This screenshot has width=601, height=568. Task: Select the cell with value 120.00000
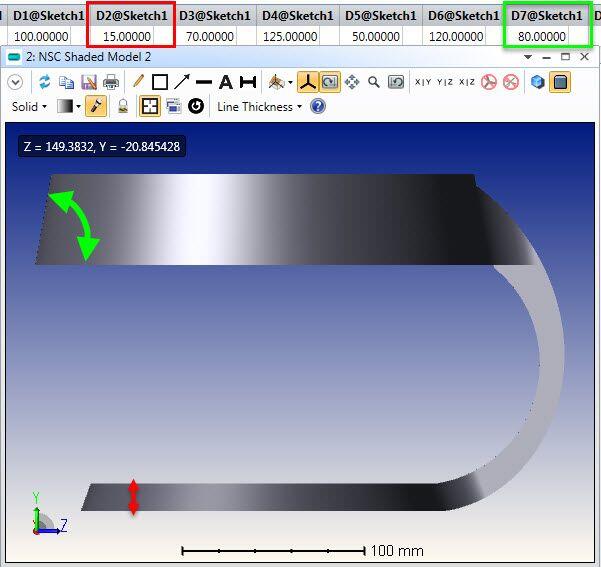456,36
